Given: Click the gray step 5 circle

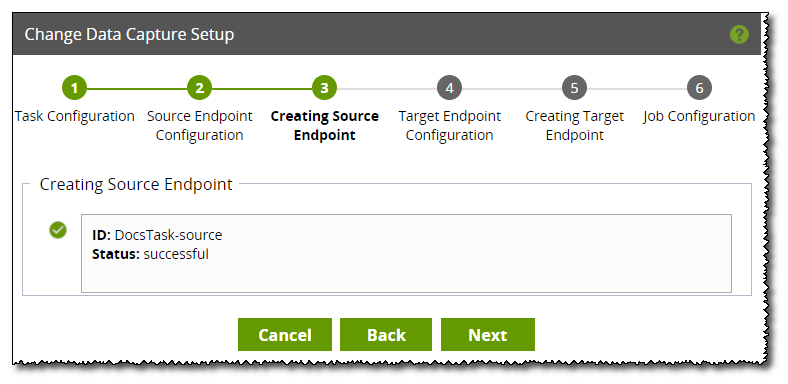Looking at the screenshot, I should tap(574, 88).
